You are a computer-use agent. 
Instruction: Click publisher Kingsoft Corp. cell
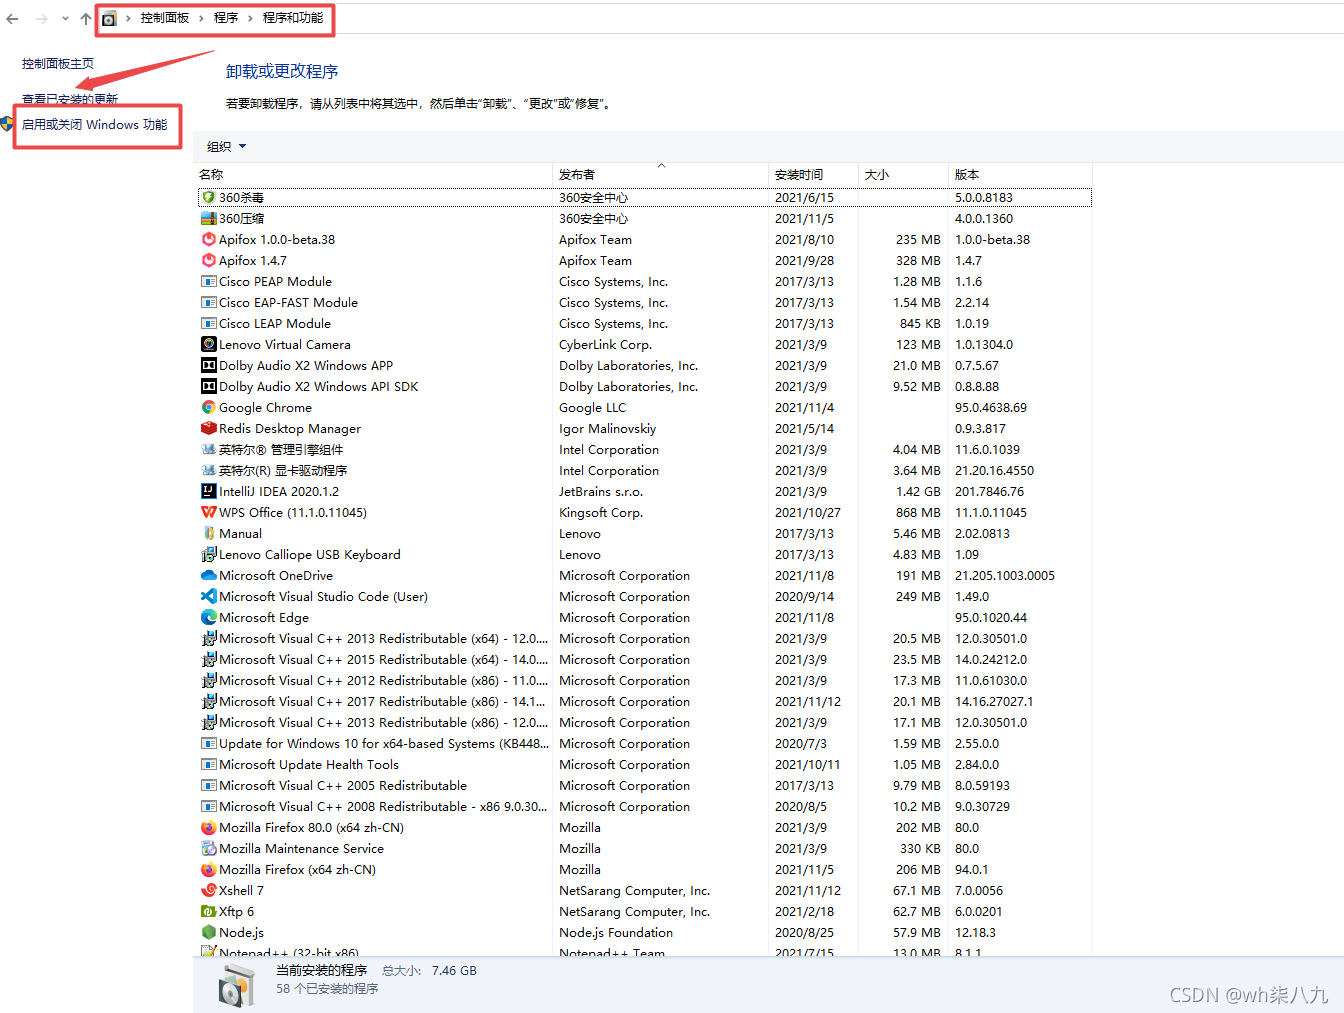601,512
